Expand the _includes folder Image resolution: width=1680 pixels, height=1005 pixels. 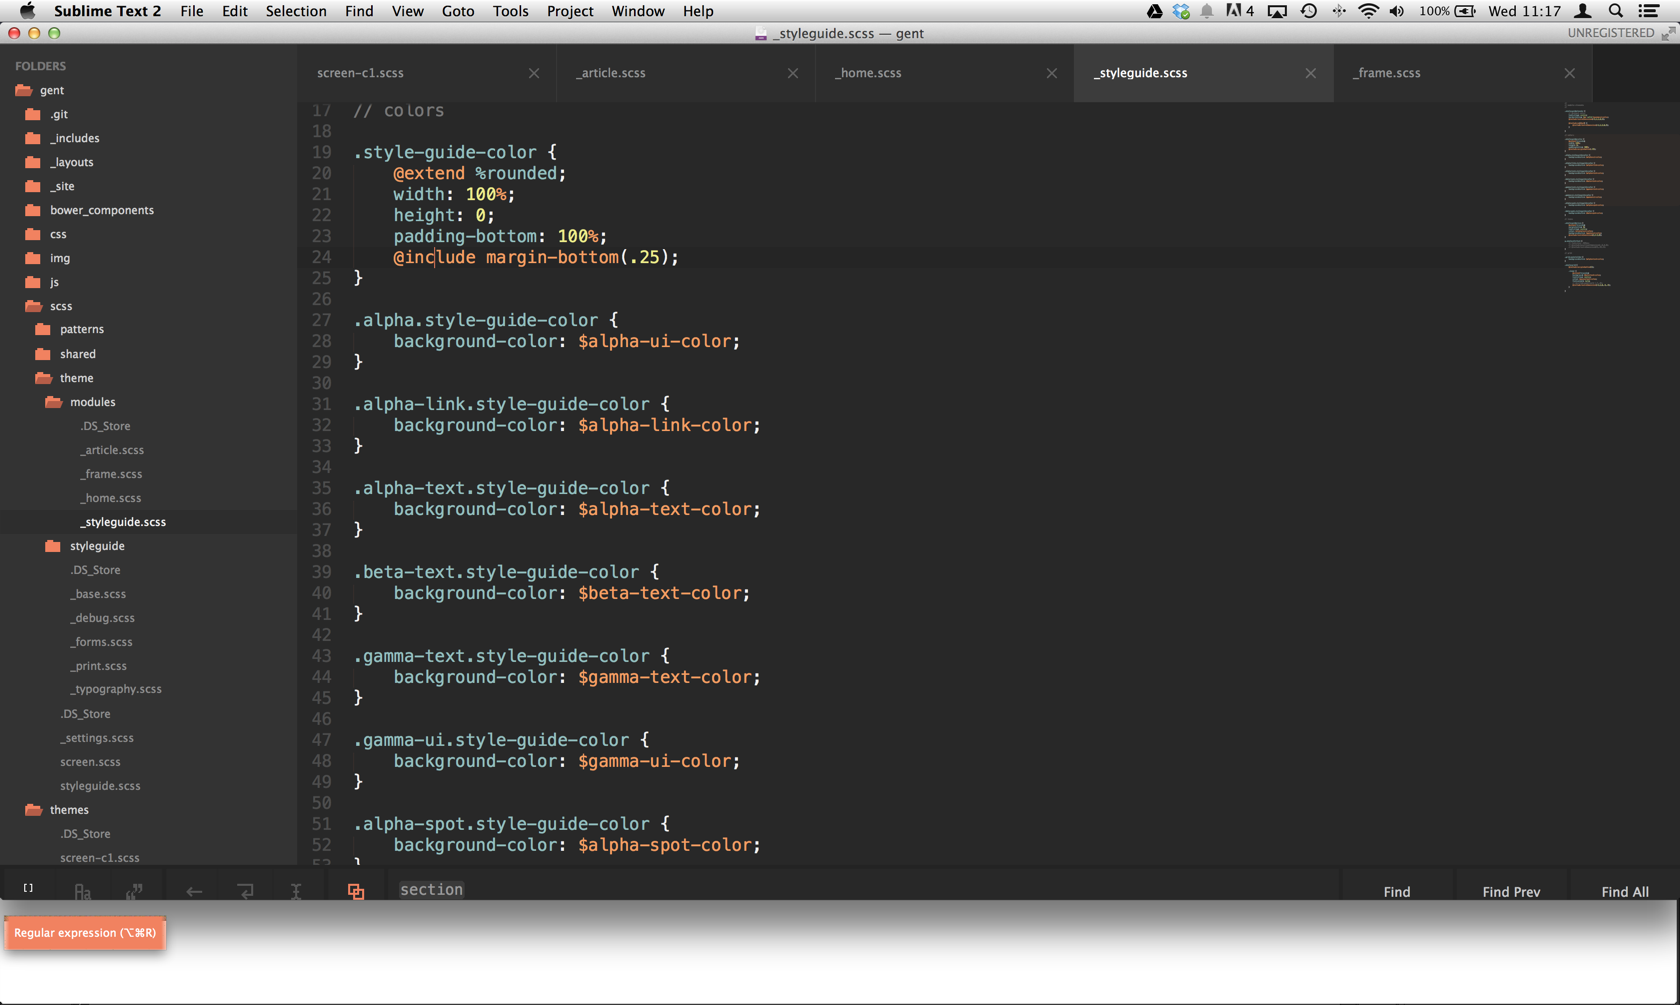pos(33,138)
